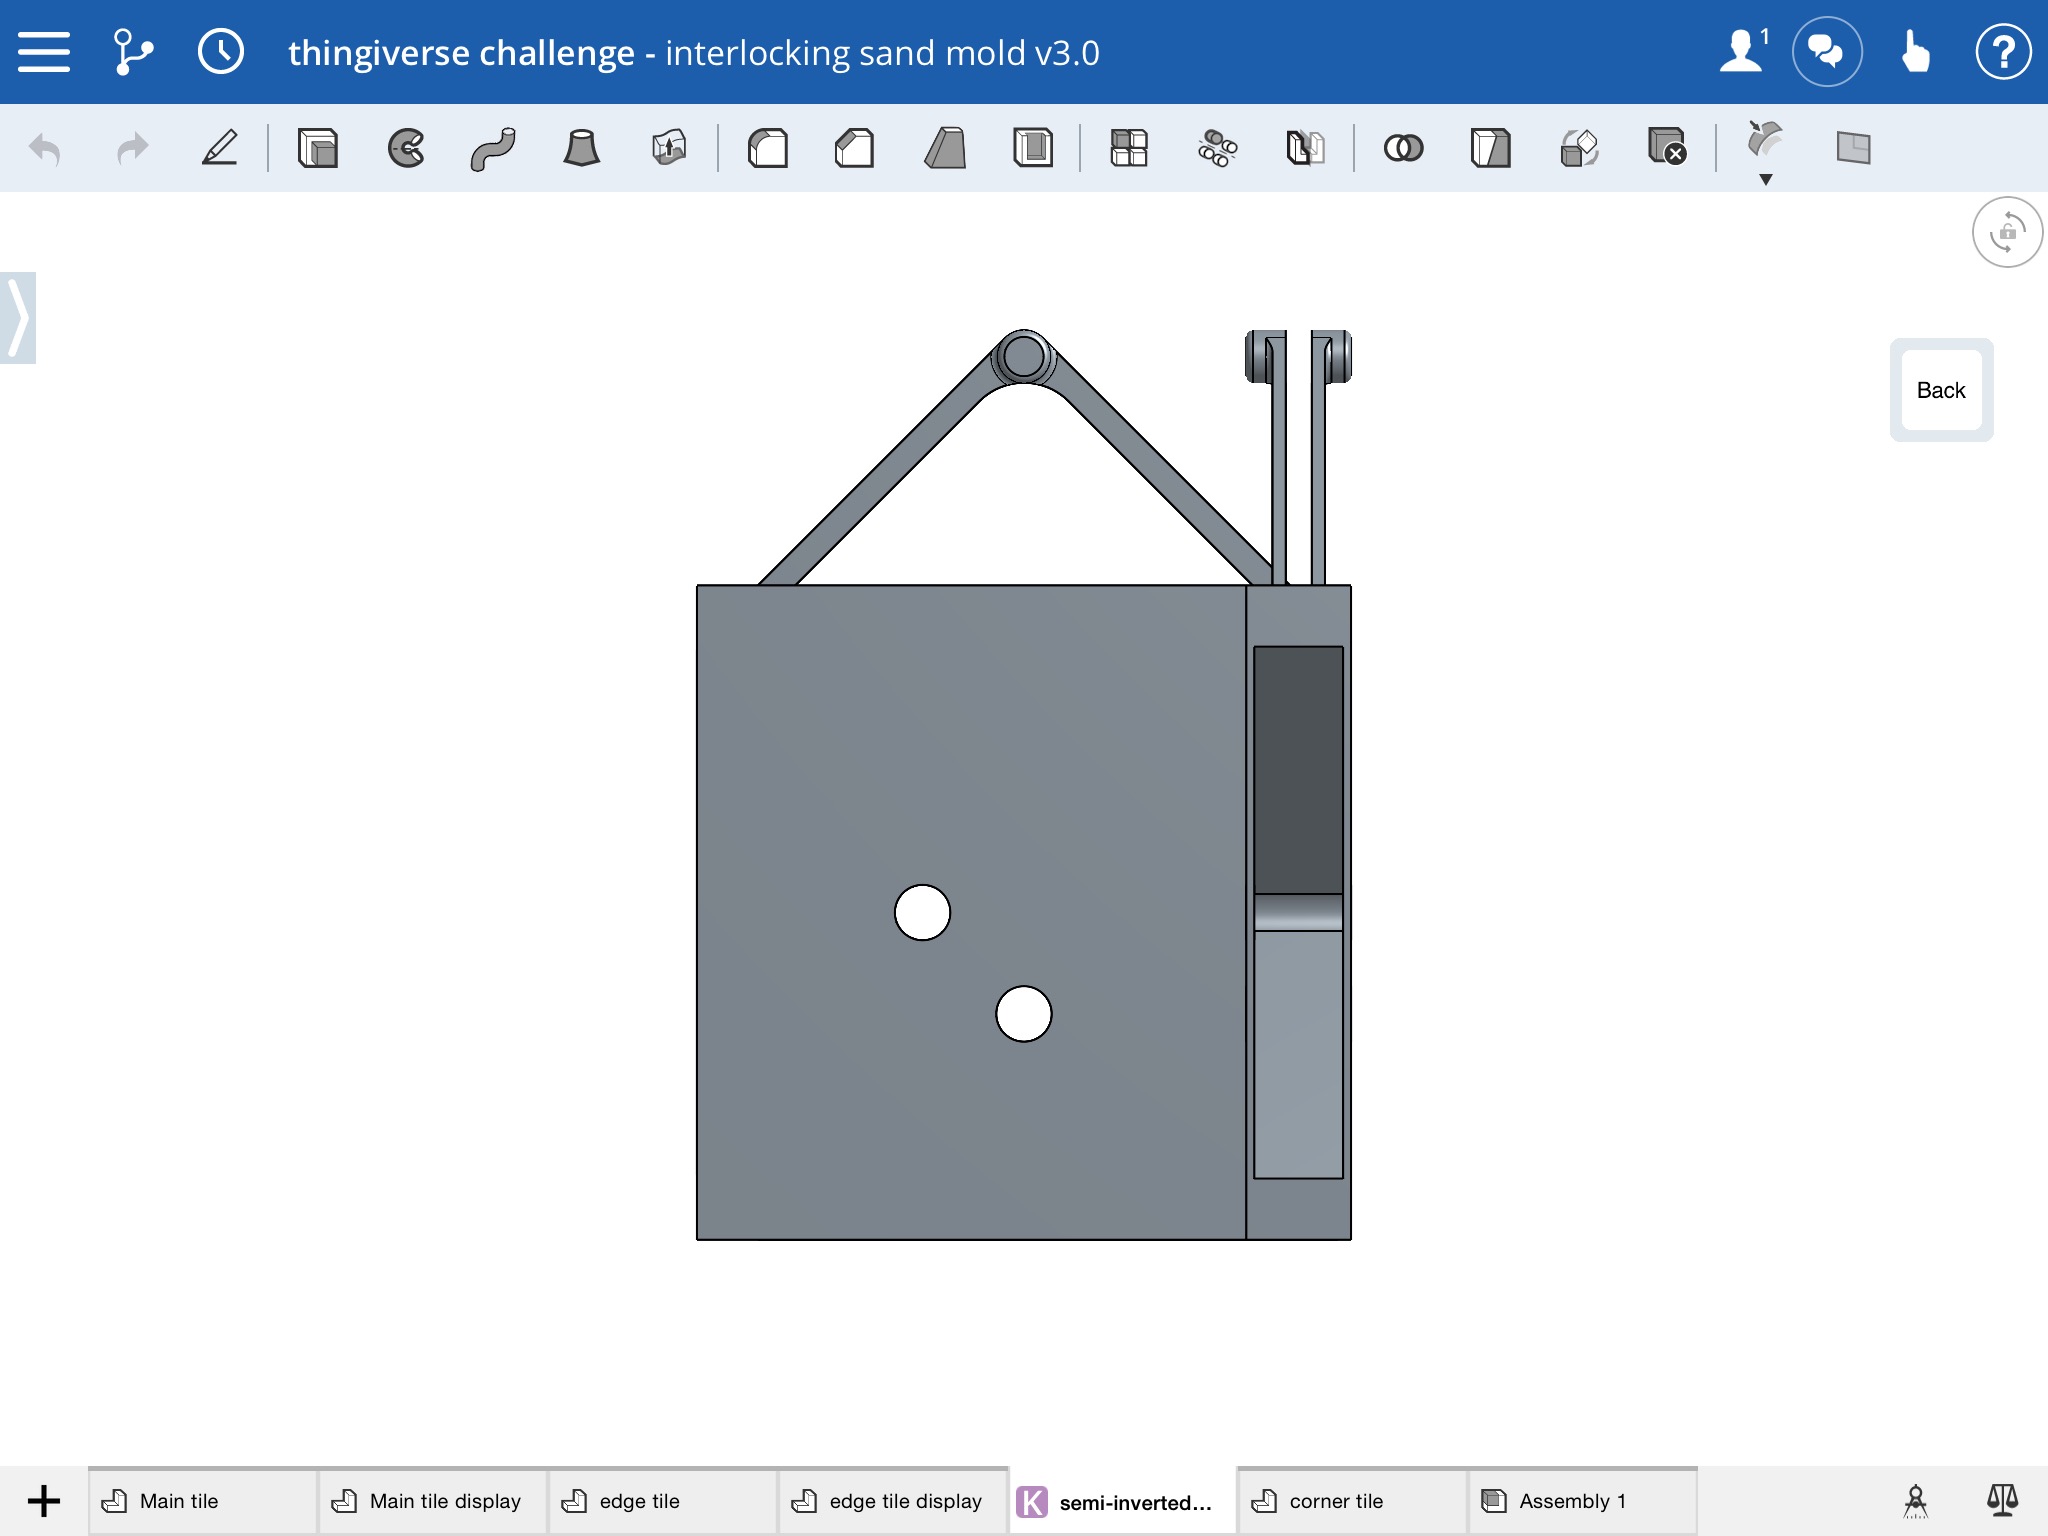Select the dark recessed slot face
The height and width of the screenshot is (1536, 2048).
1298,770
